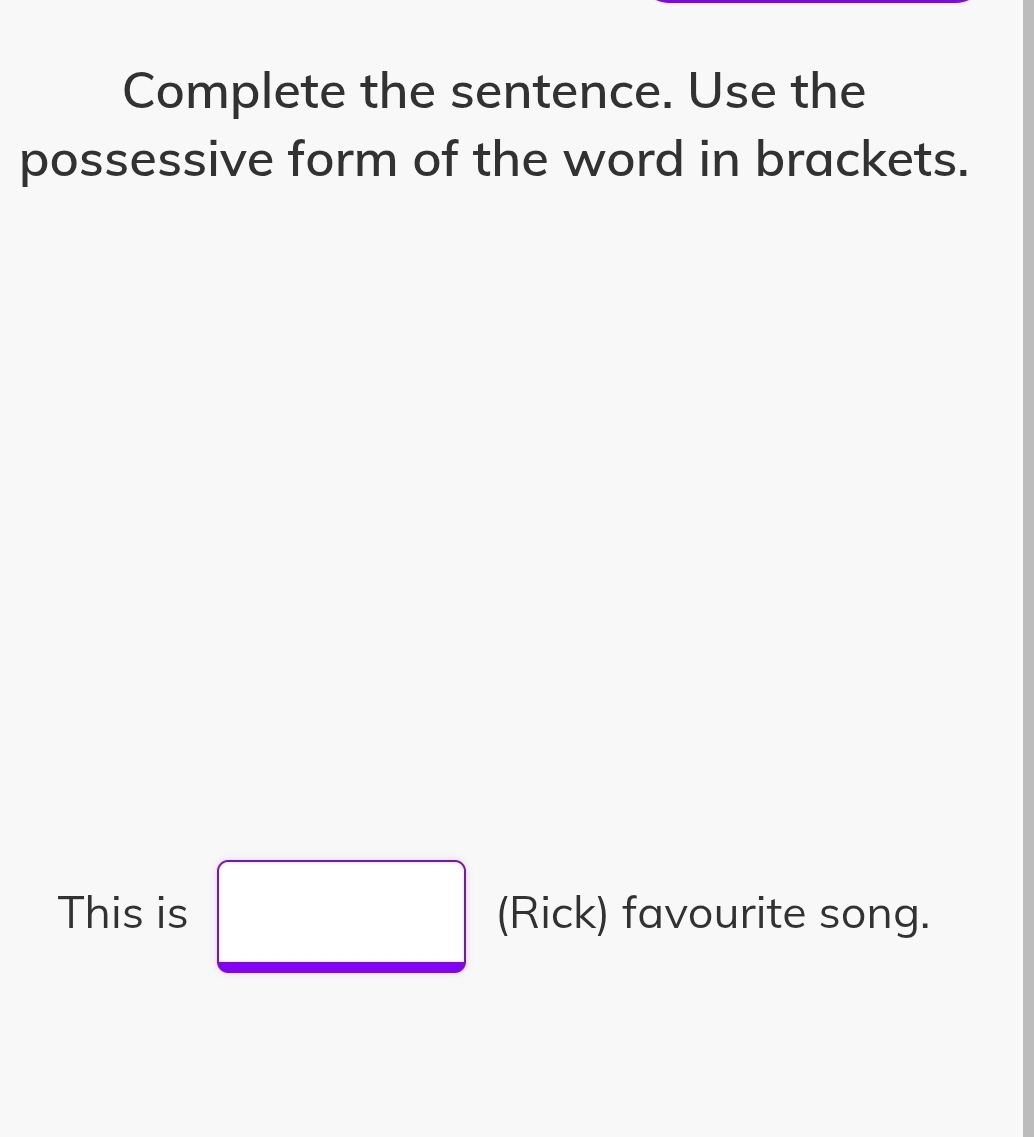Screen dimensions: 1034x1137
Task: Click the blank answer input box
Action: click(341, 912)
